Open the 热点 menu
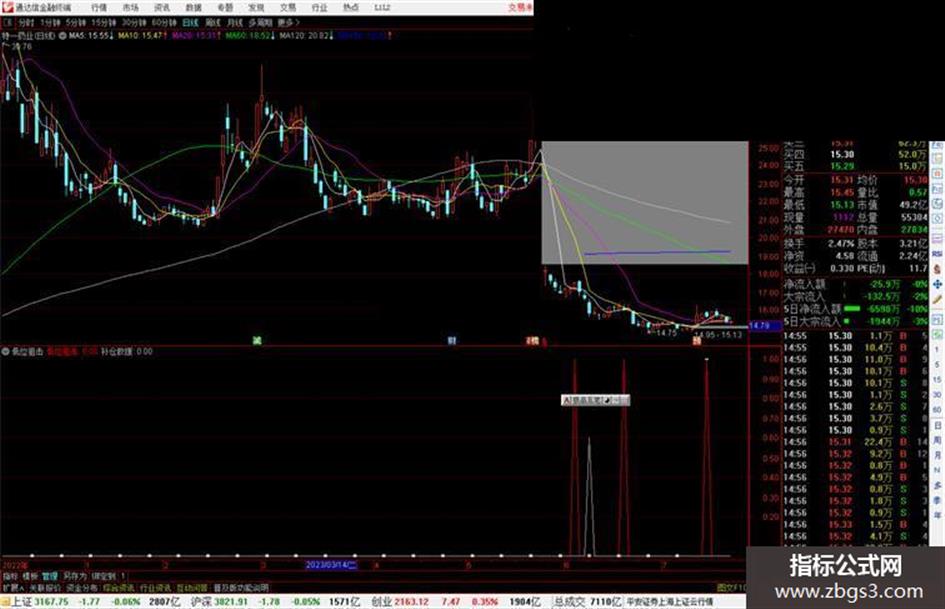 coord(351,8)
